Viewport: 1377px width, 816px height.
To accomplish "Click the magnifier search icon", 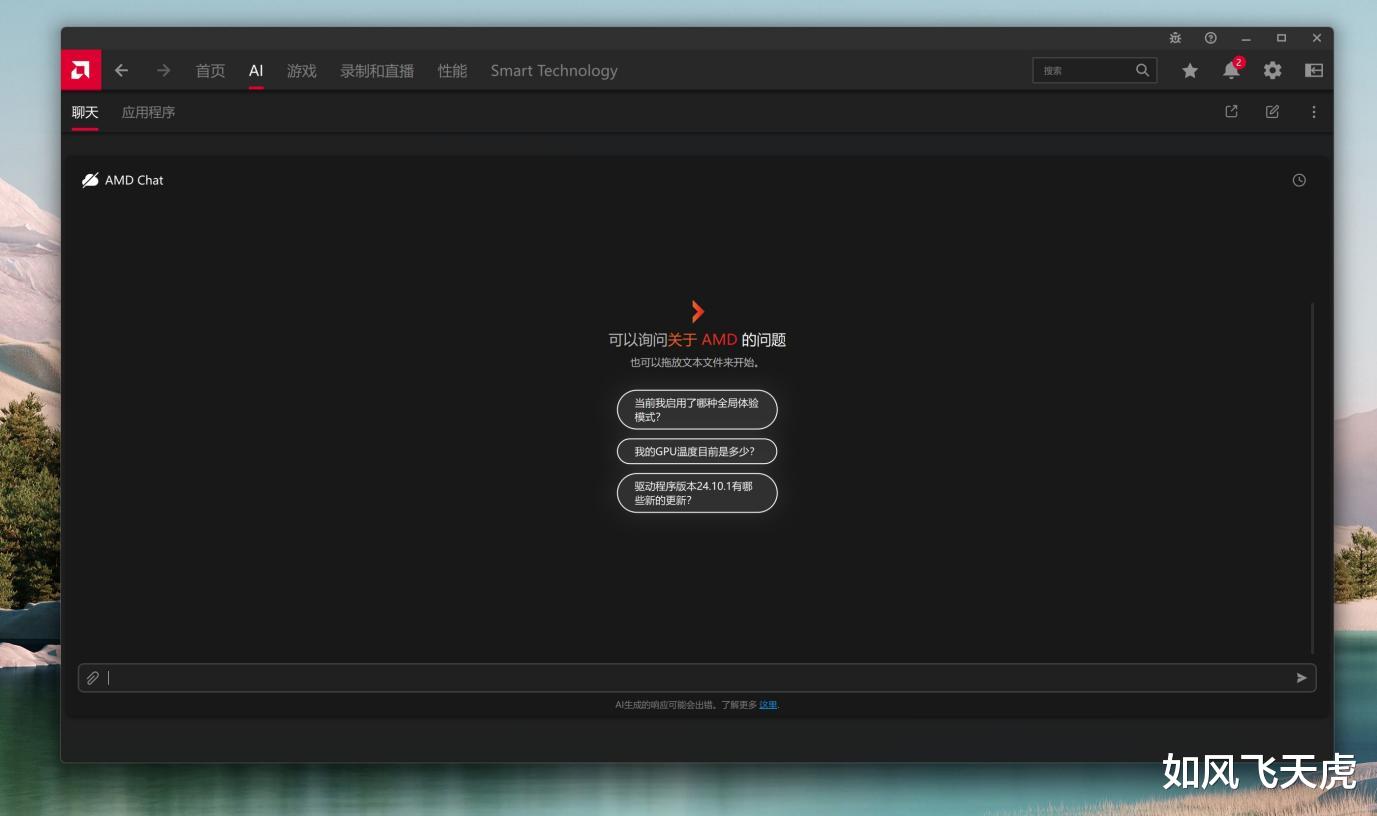I will (x=1142, y=70).
